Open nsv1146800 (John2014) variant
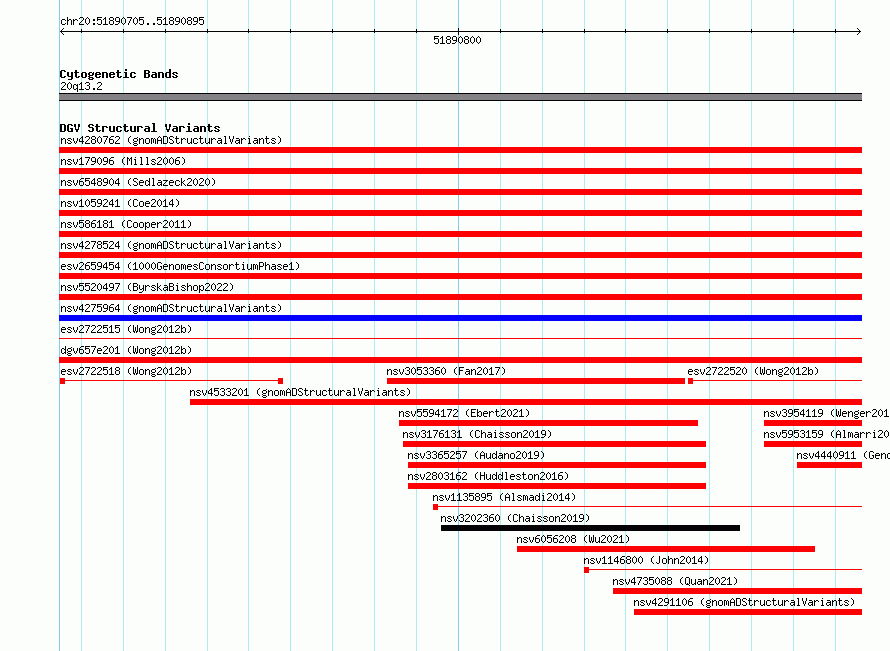The height and width of the screenshot is (651, 890). [x=646, y=560]
